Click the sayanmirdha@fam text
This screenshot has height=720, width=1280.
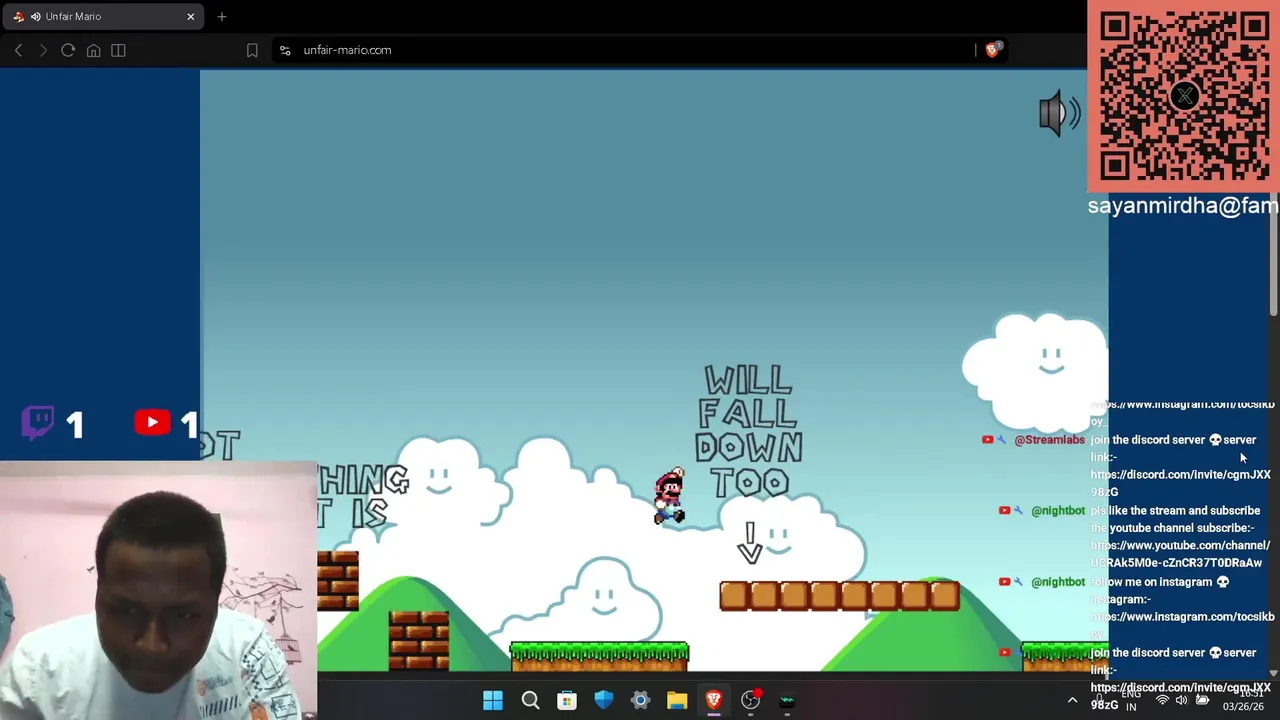(1183, 205)
